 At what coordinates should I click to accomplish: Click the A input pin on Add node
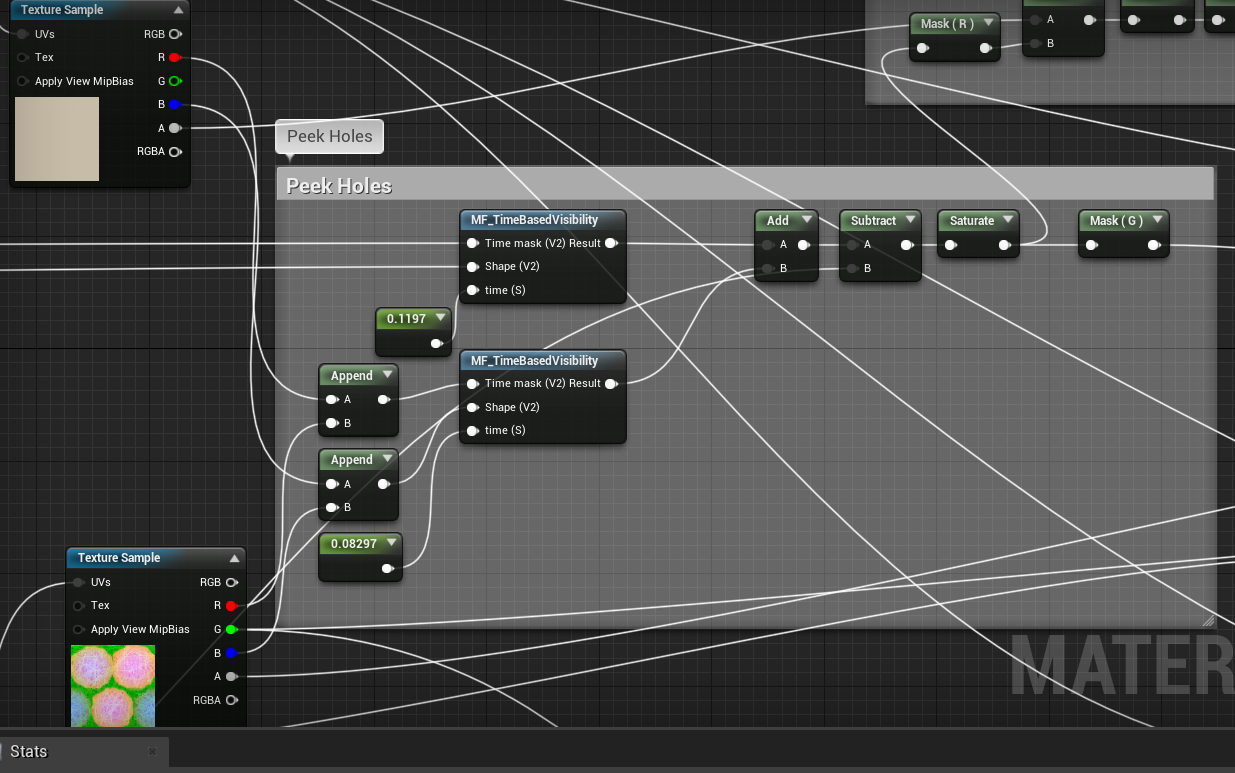click(767, 245)
